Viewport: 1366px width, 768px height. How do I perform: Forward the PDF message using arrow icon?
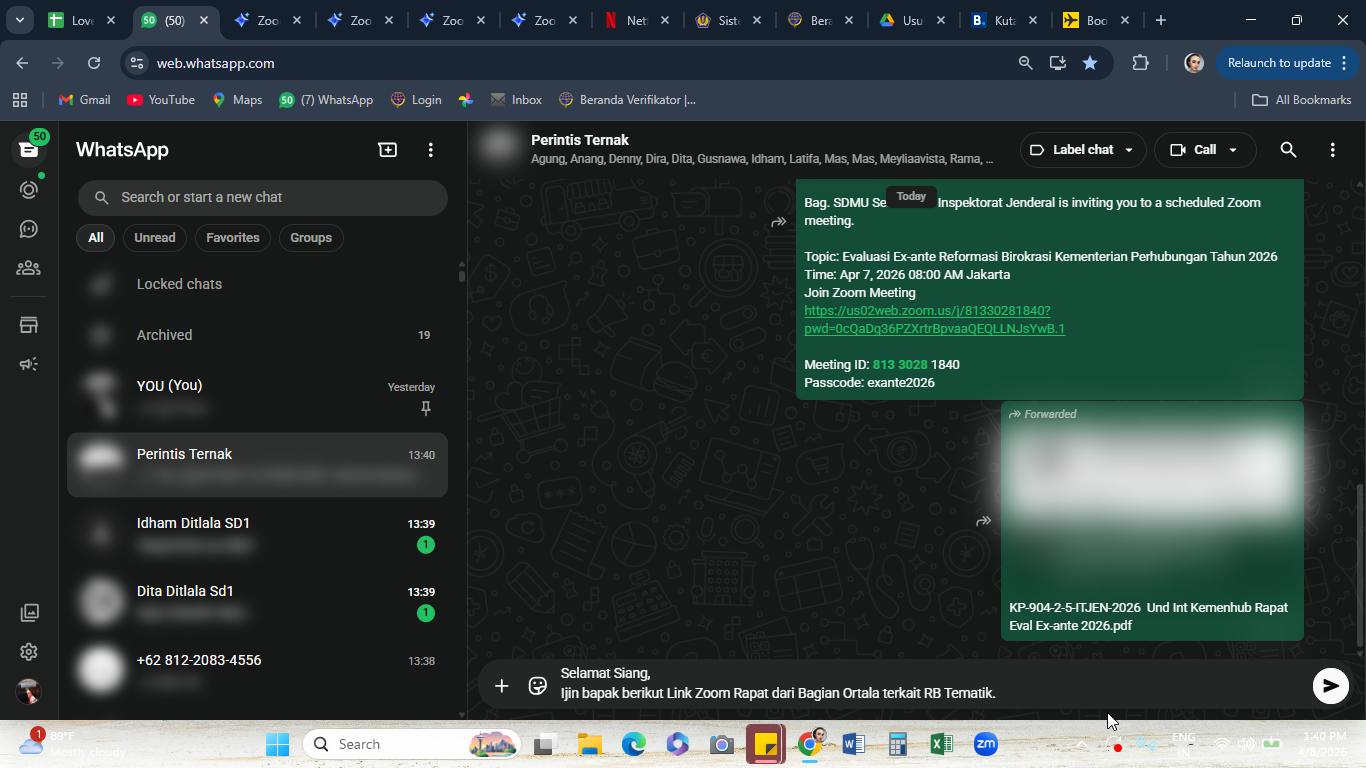[984, 521]
